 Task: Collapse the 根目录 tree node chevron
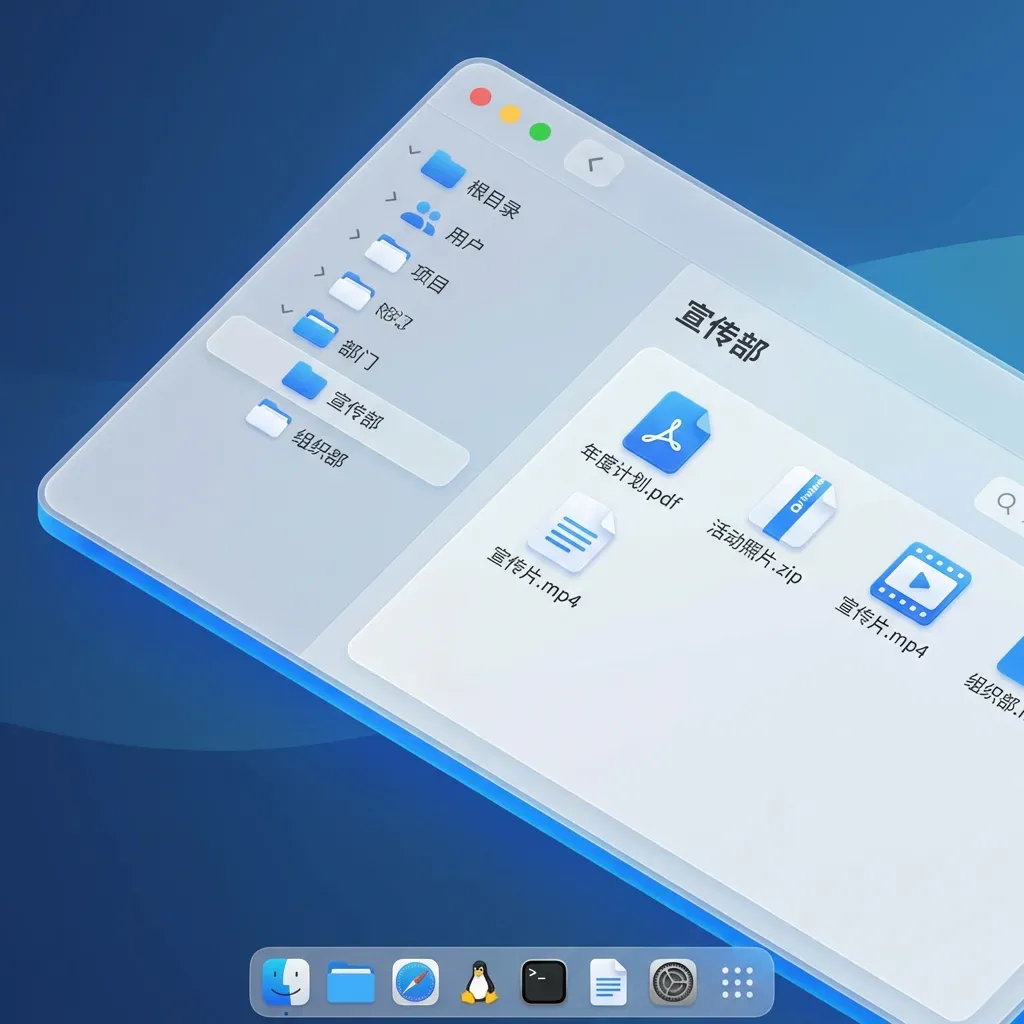point(414,150)
